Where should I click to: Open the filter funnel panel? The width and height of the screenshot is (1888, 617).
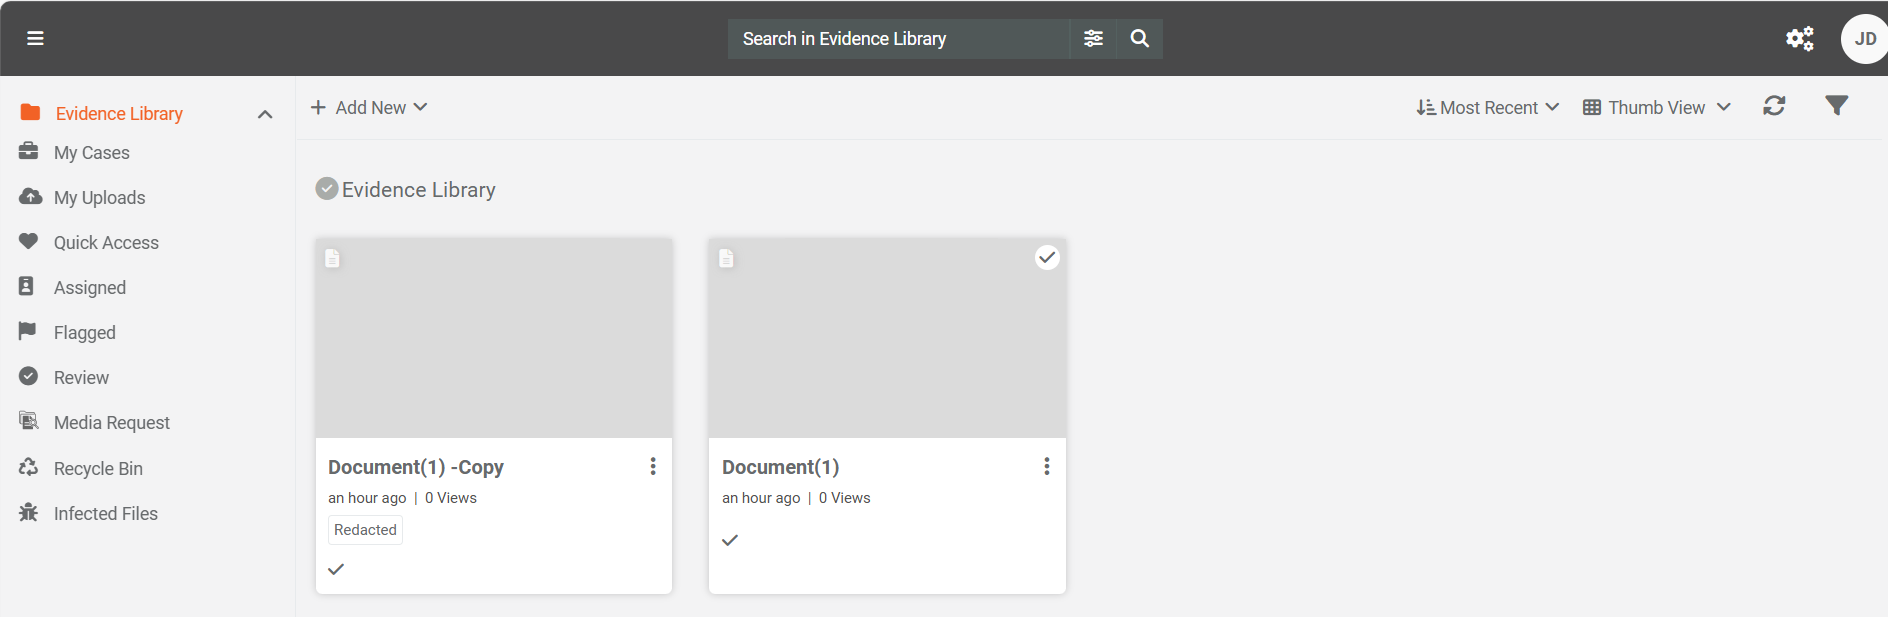tap(1836, 106)
